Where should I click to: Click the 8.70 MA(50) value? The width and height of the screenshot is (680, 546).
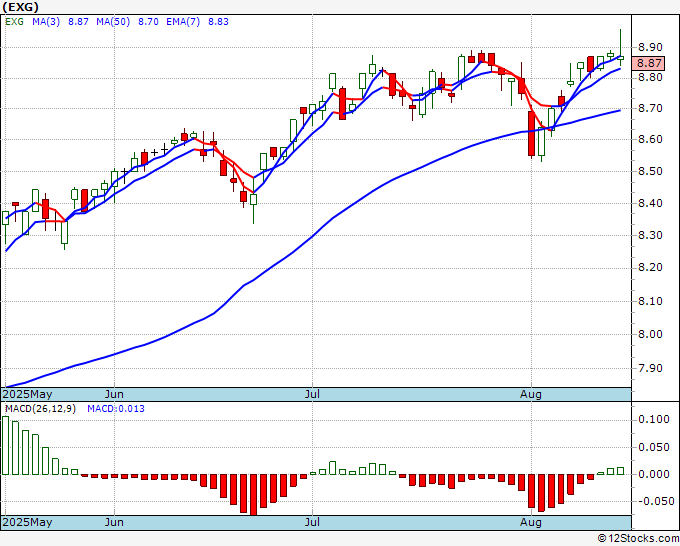(x=148, y=22)
